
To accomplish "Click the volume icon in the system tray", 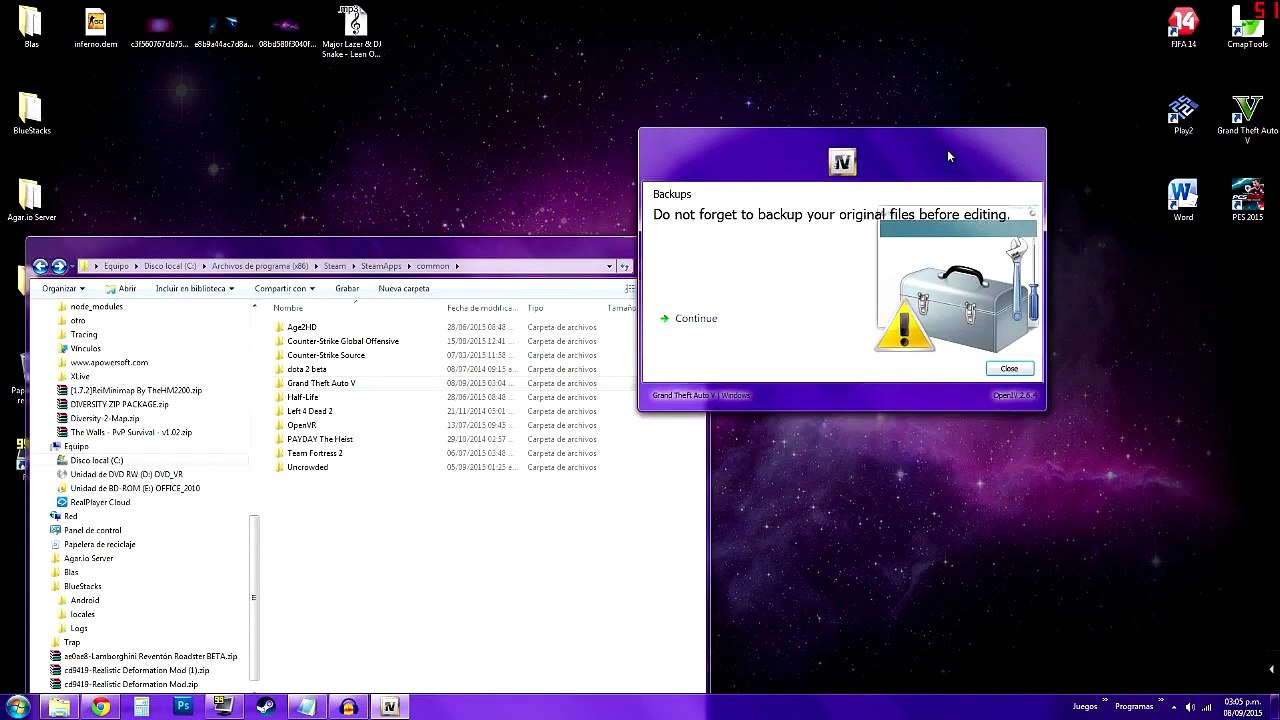I will click(1189, 707).
